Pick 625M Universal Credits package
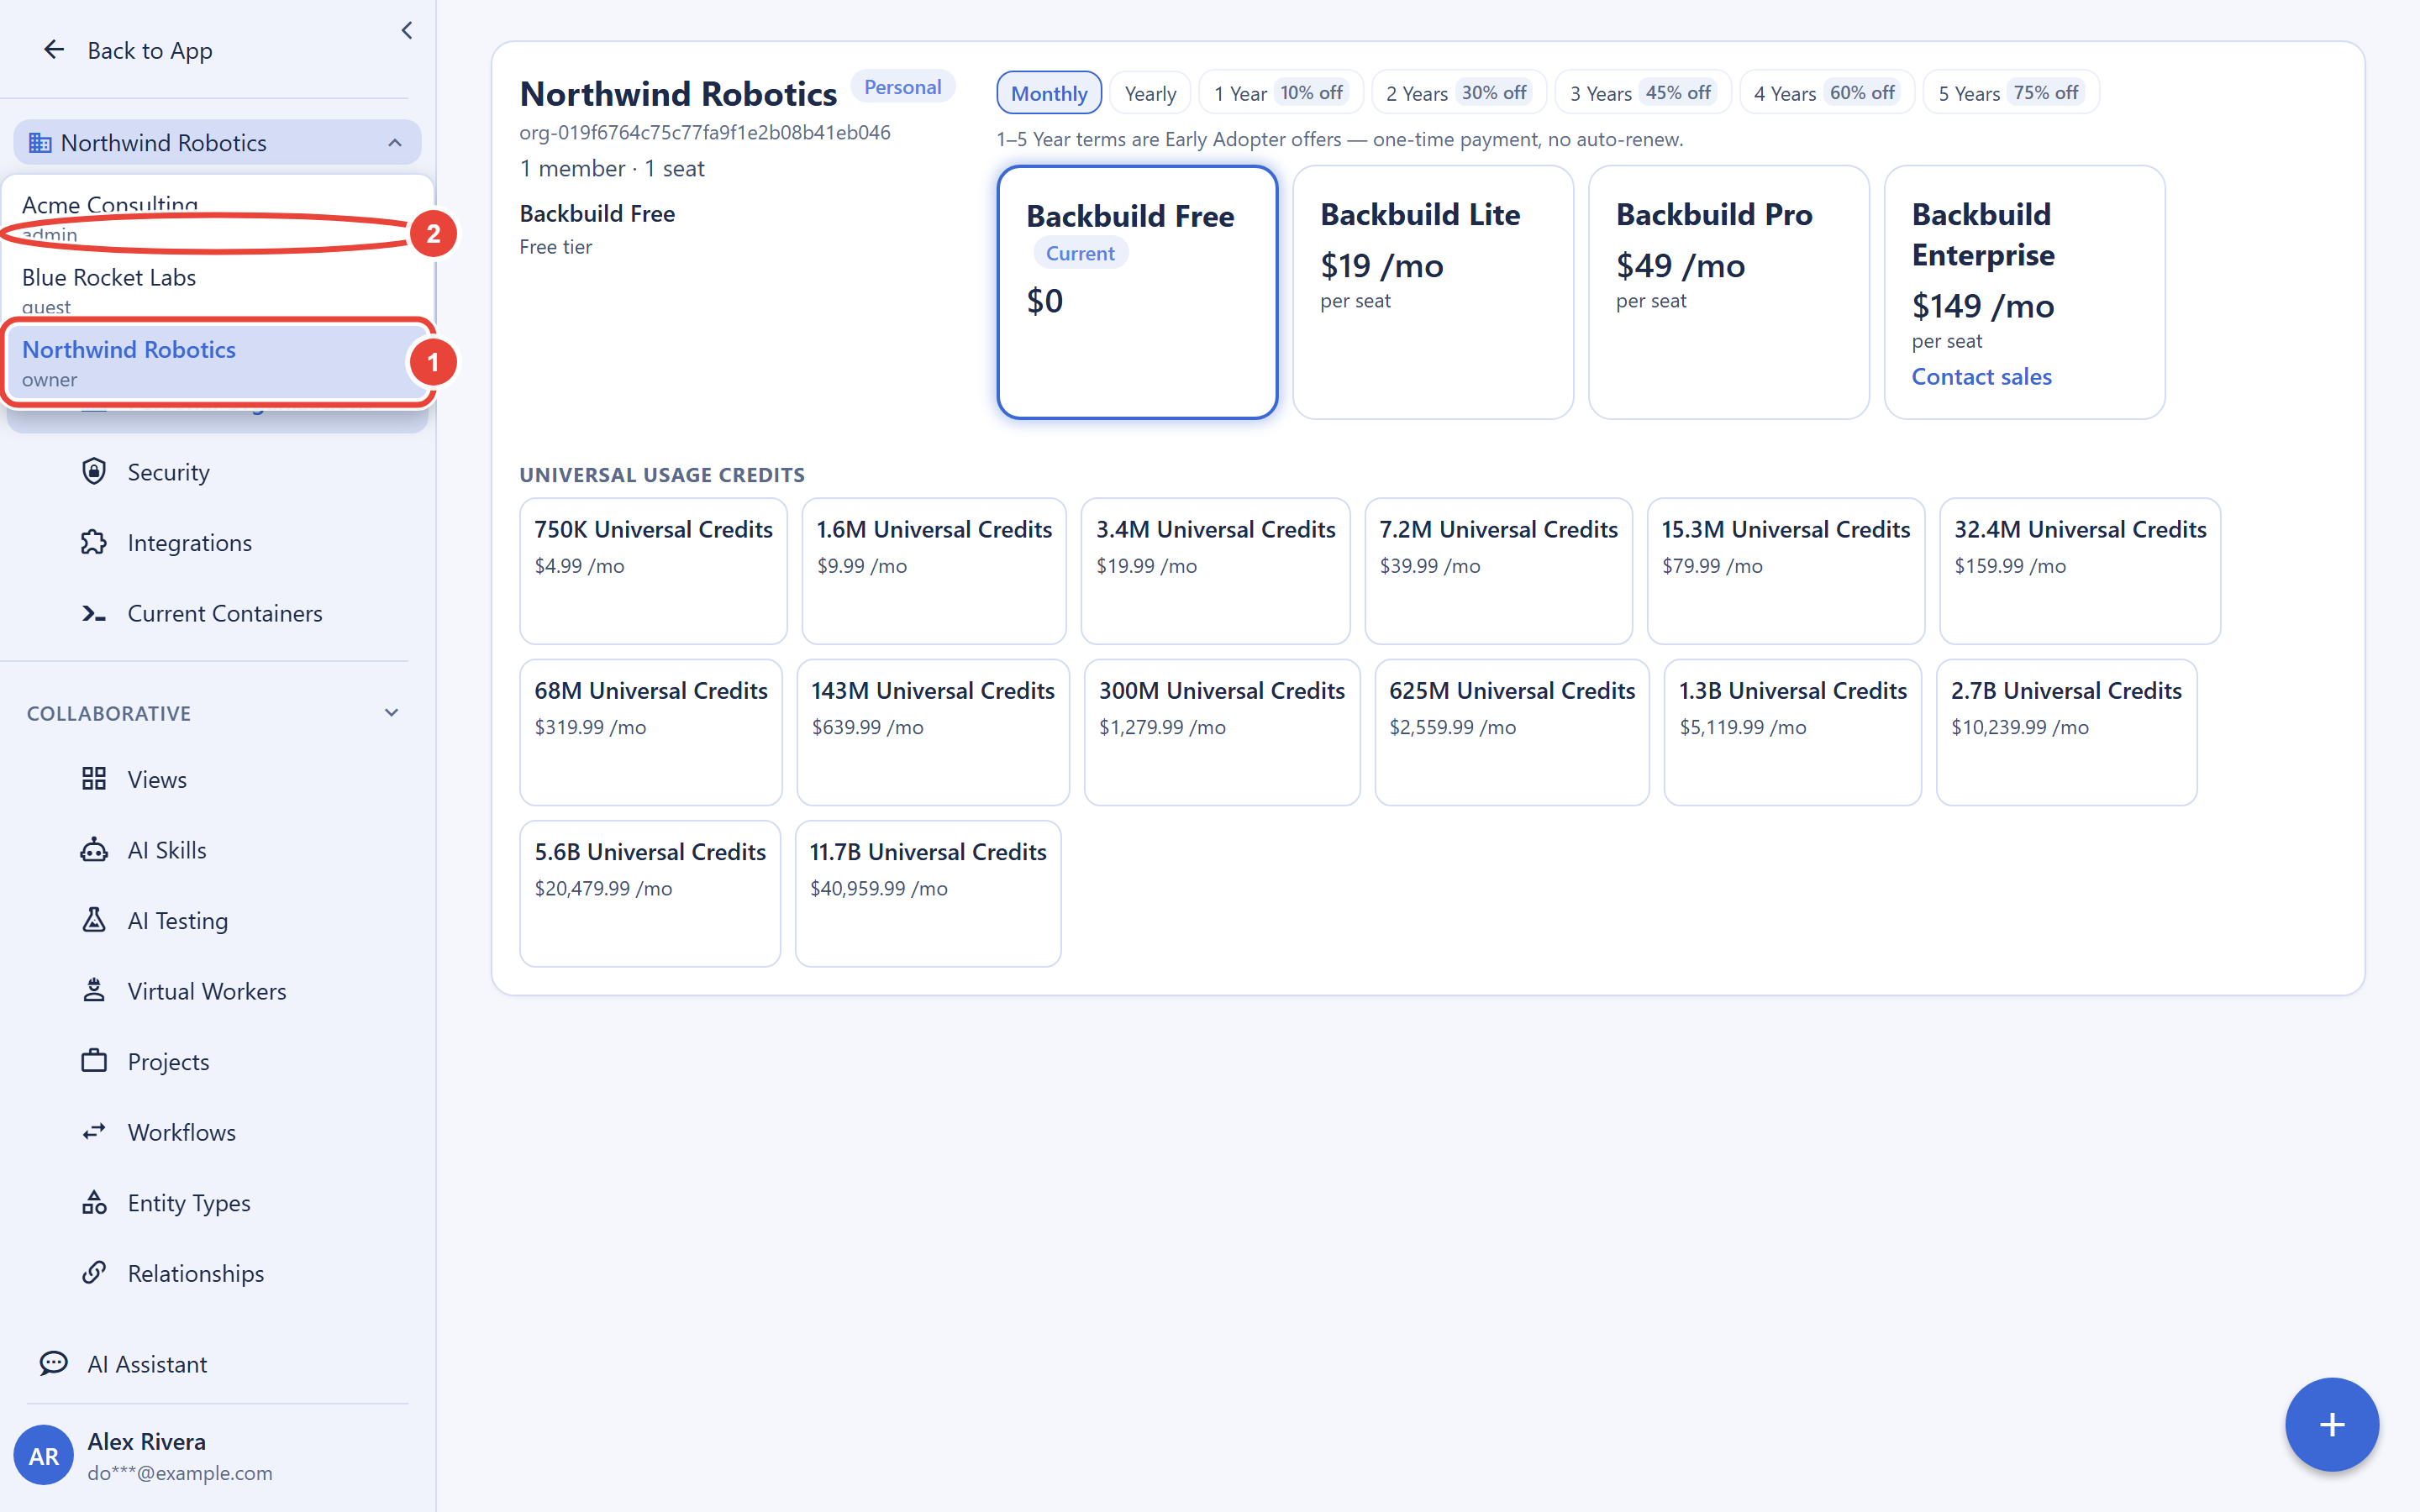The height and width of the screenshot is (1512, 2420). (x=1512, y=731)
